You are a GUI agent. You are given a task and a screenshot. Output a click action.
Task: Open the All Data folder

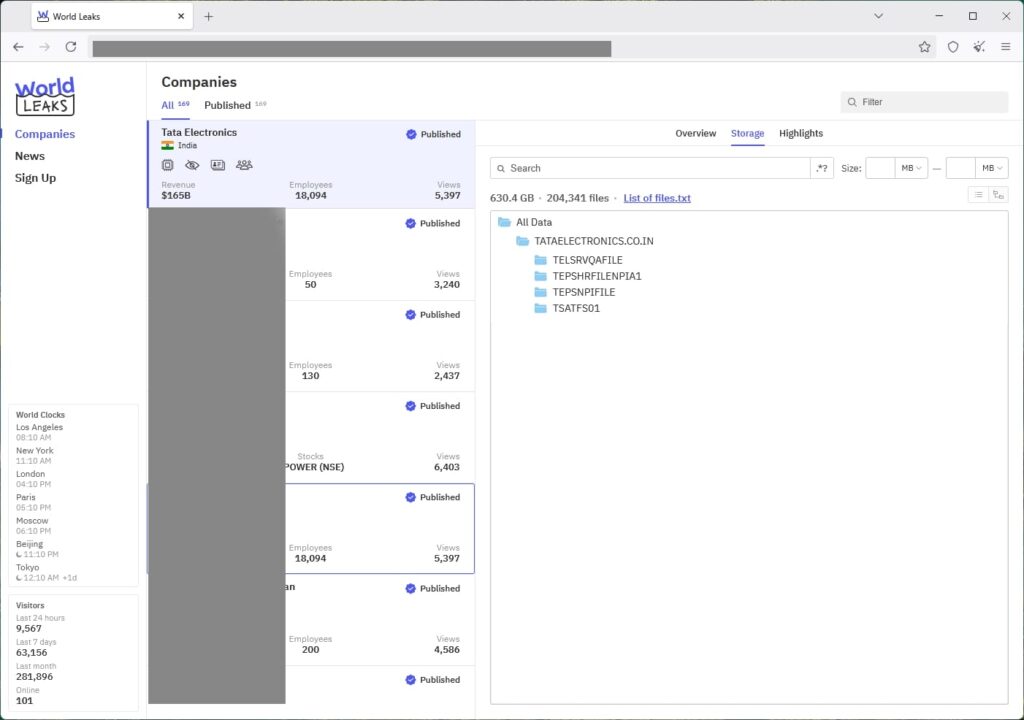524,222
